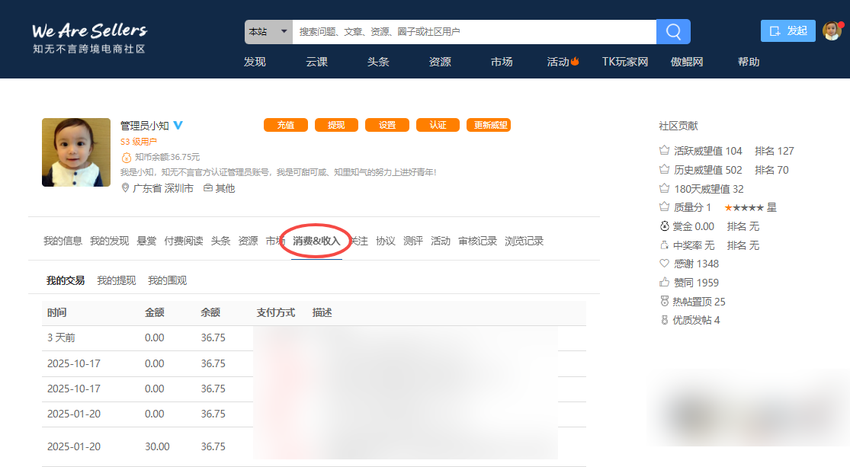
Task: Click the 发起 button in the header
Action: 787,31
